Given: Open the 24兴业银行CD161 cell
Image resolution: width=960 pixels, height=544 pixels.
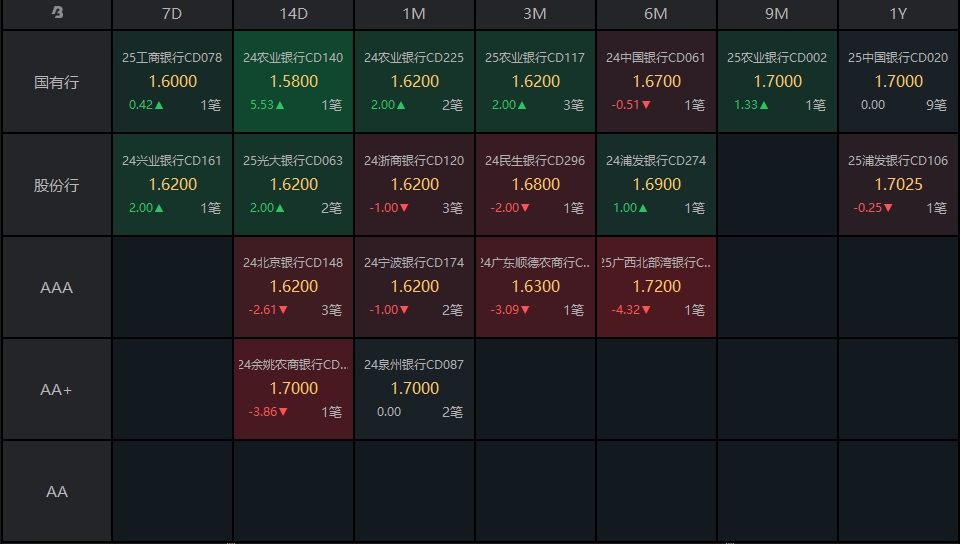Looking at the screenshot, I should click(172, 184).
